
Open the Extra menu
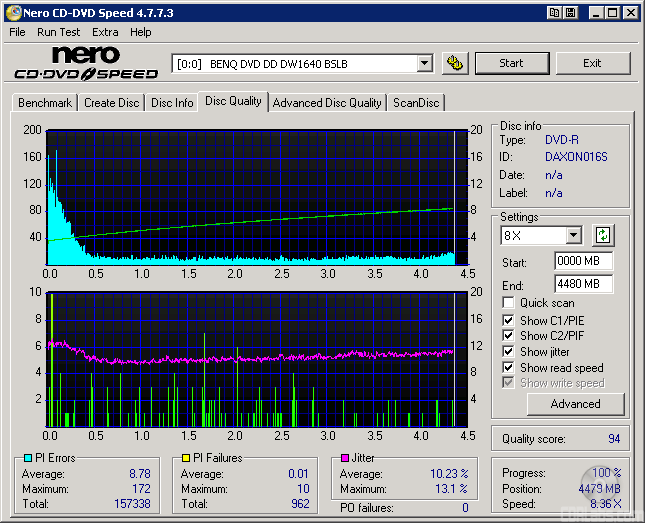(105, 32)
